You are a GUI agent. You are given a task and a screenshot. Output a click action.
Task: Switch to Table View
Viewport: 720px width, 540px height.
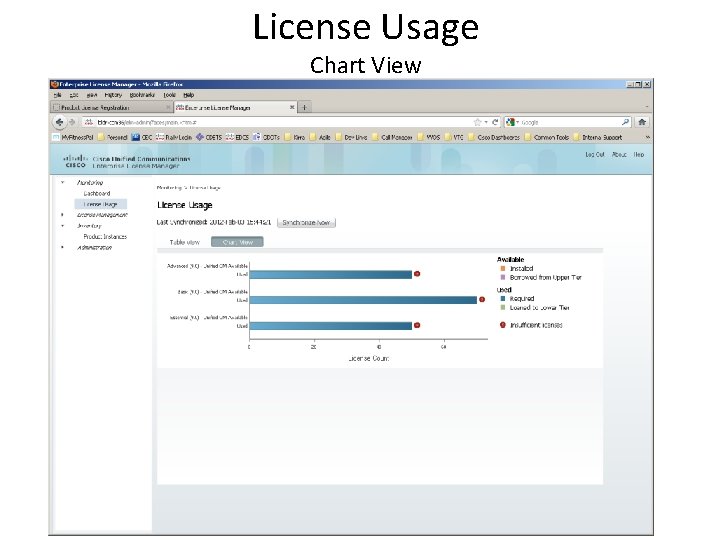click(185, 242)
